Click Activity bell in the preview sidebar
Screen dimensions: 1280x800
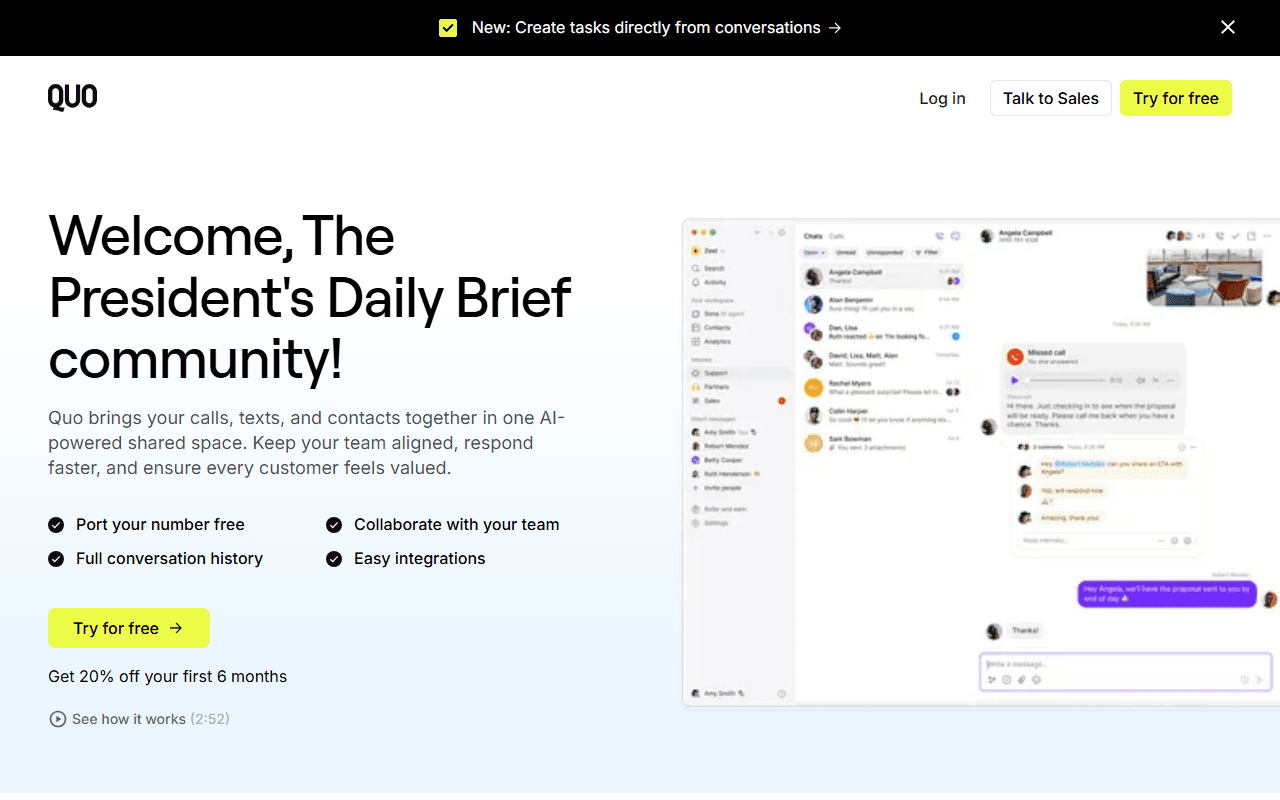point(709,283)
